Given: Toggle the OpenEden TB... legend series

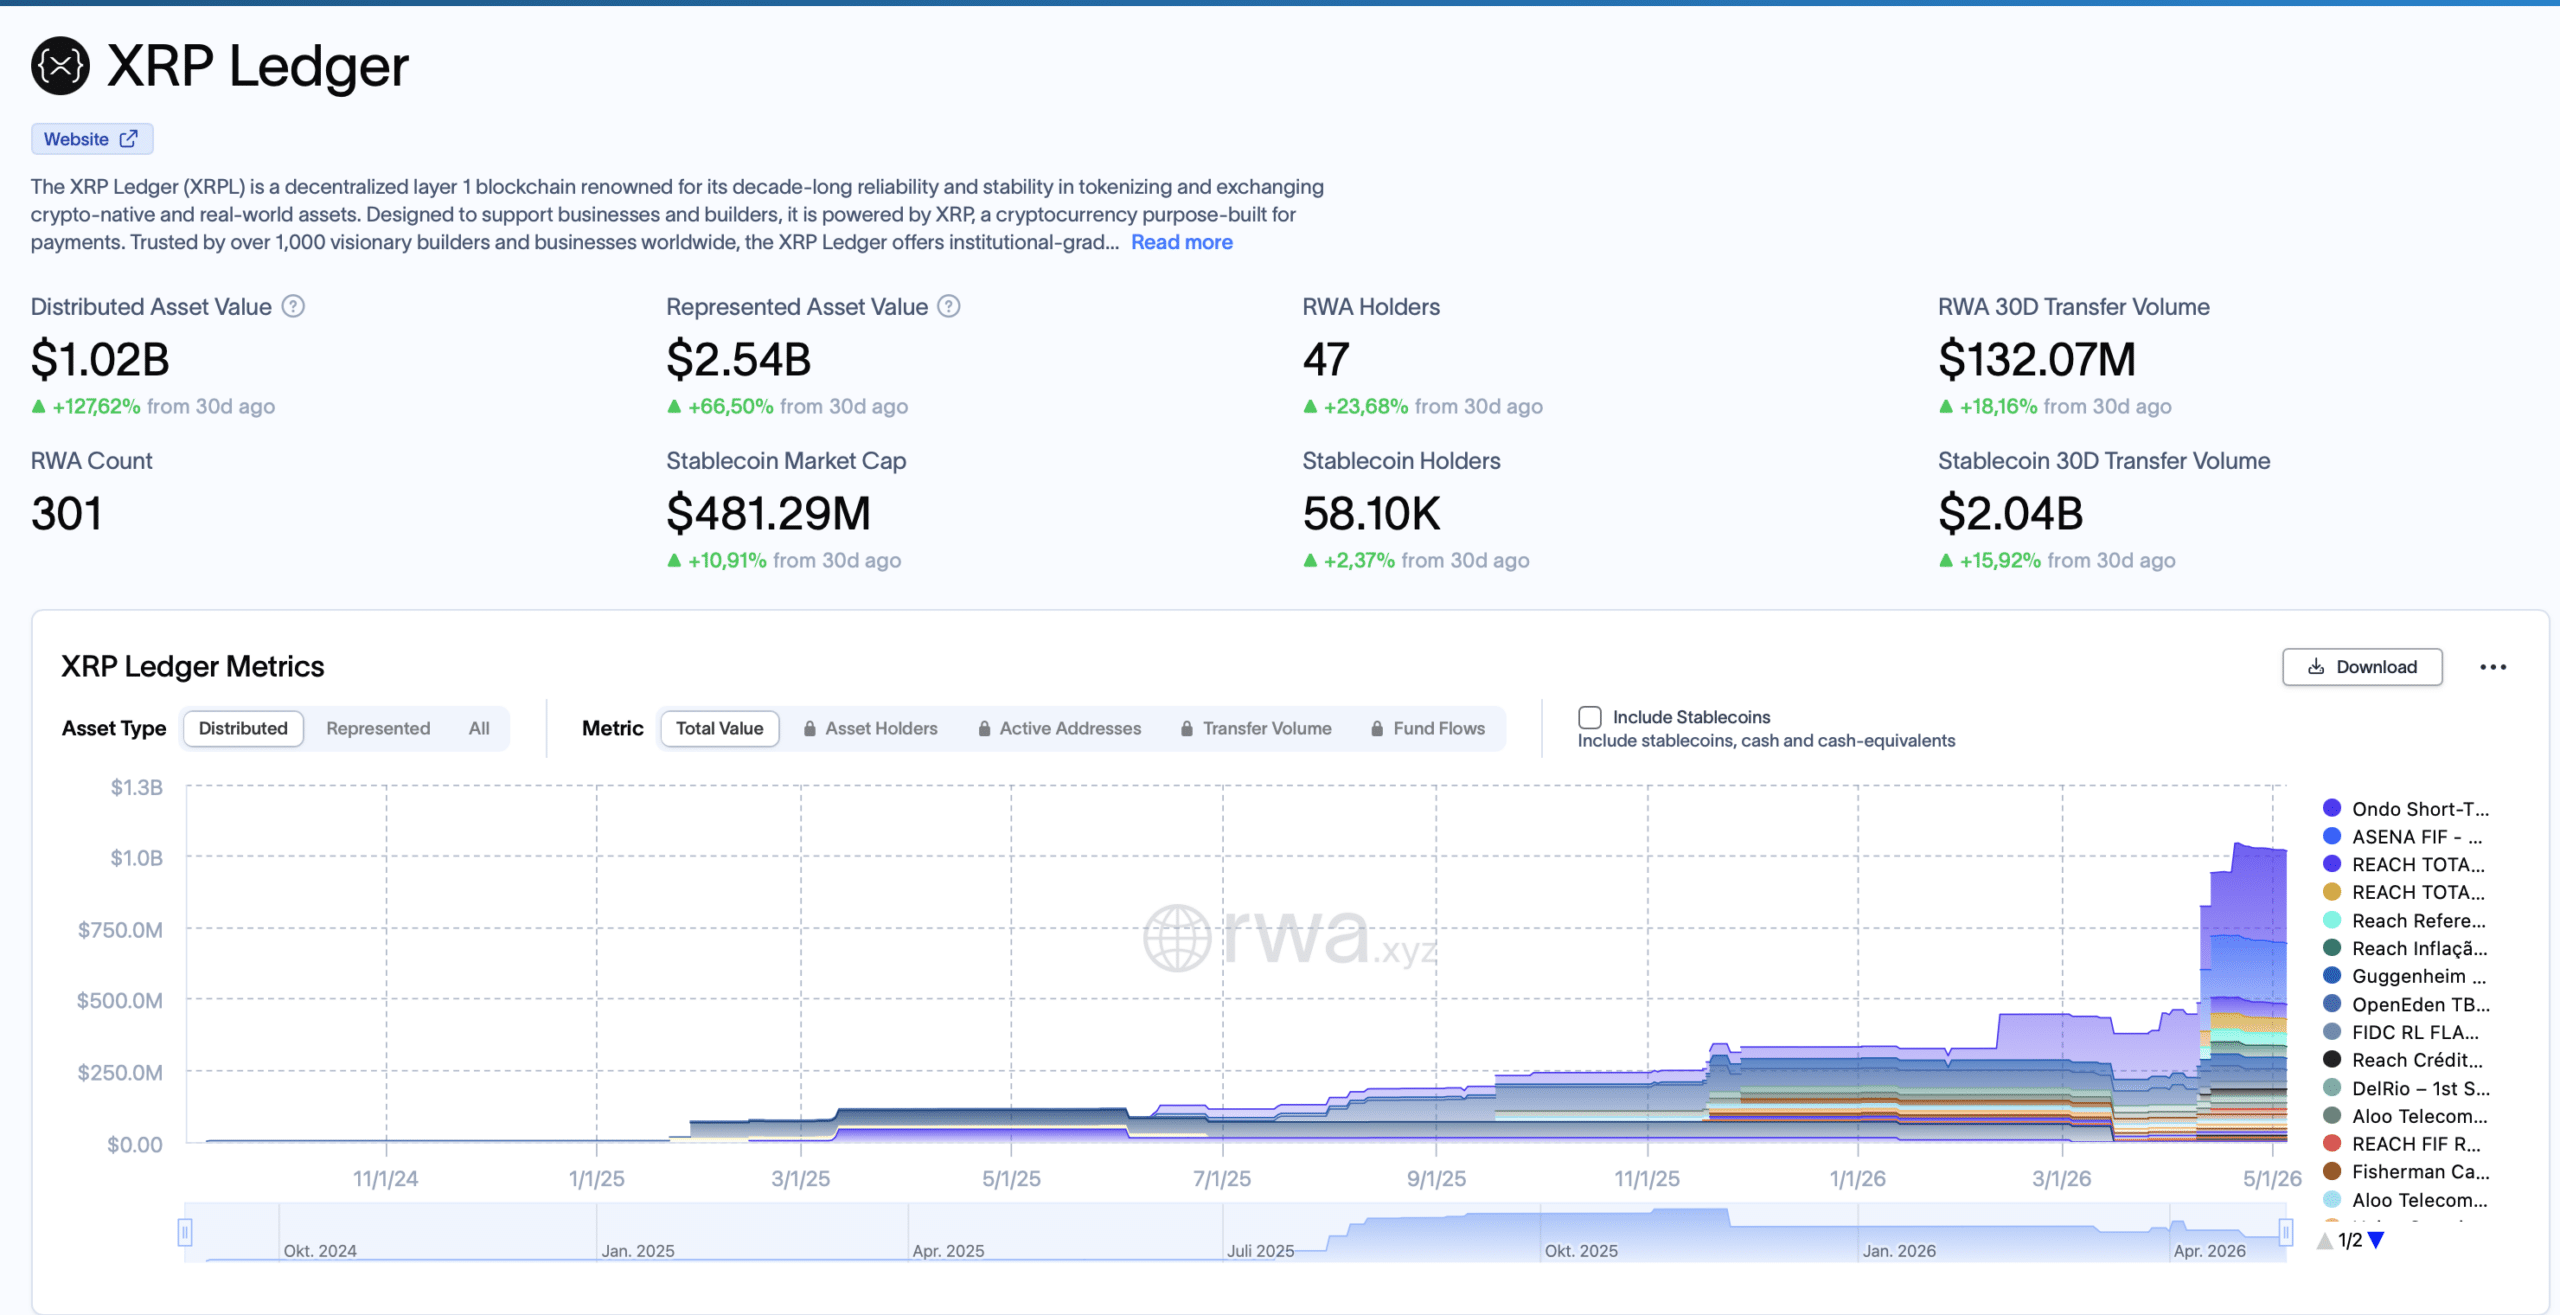Looking at the screenshot, I should click(2407, 1005).
